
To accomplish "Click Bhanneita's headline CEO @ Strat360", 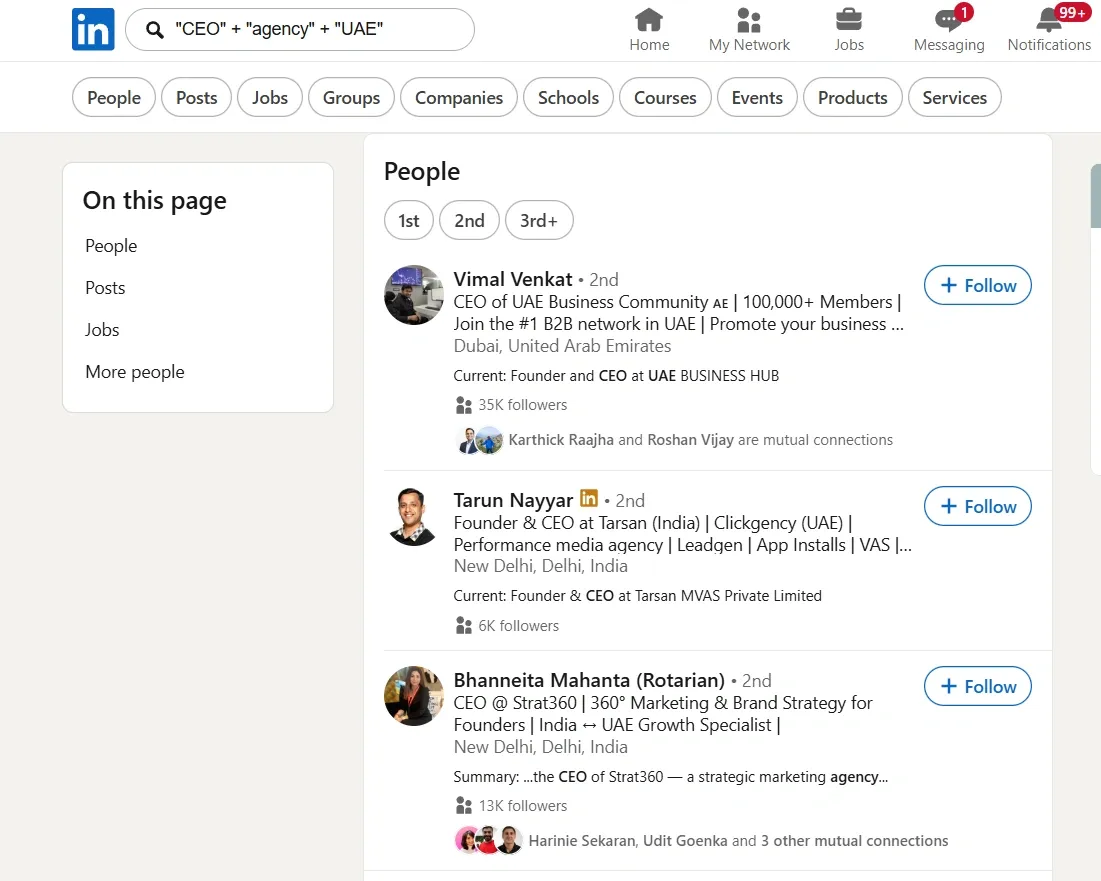I will (663, 714).
